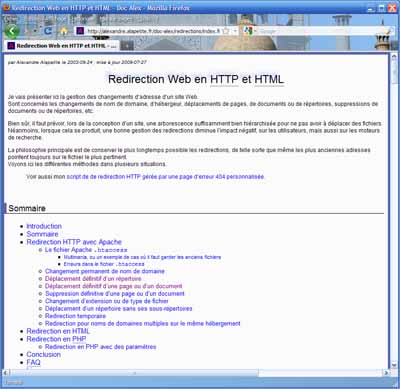Click the horizontal scrollbar left arrow
Viewport: 400px width, 389px height.
pos(6,372)
